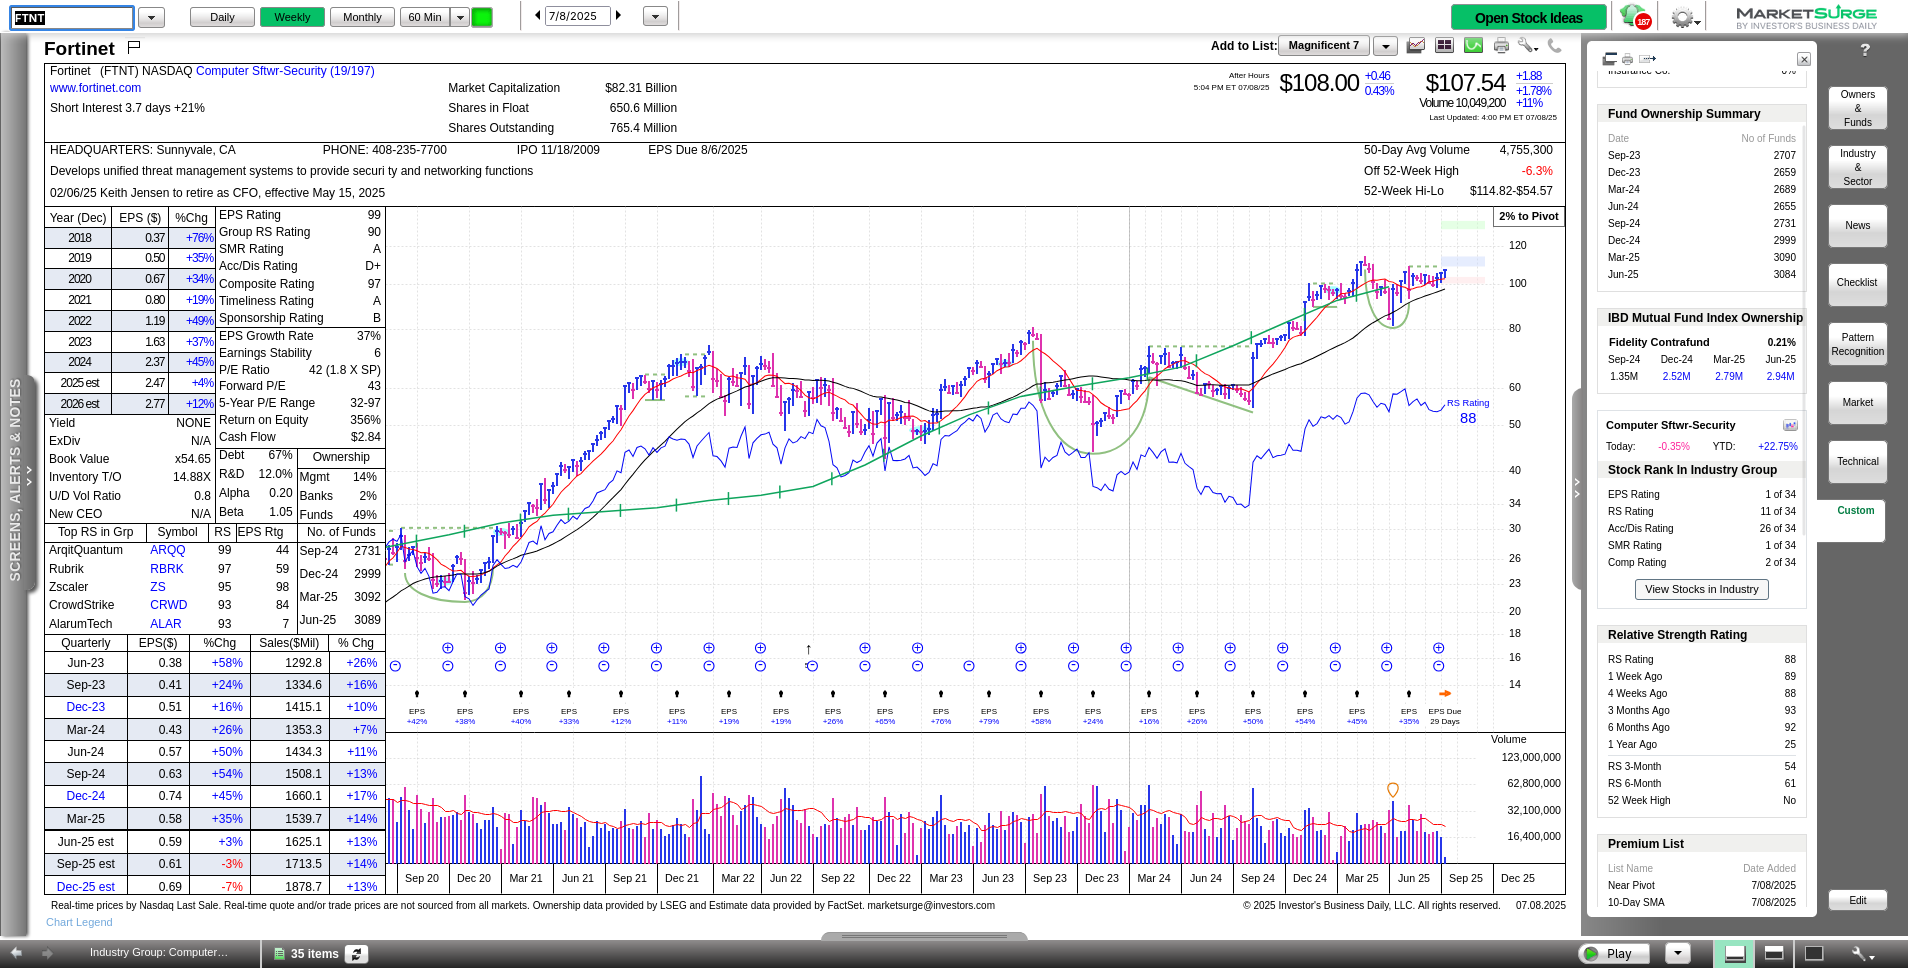Open the Owners & Funds tab
The image size is (1908, 968).
tap(1857, 108)
